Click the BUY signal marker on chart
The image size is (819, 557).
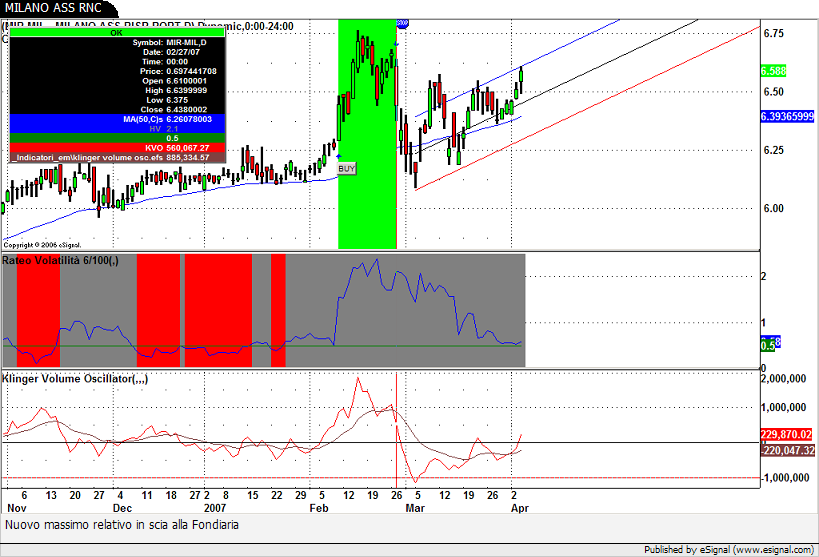[x=347, y=169]
